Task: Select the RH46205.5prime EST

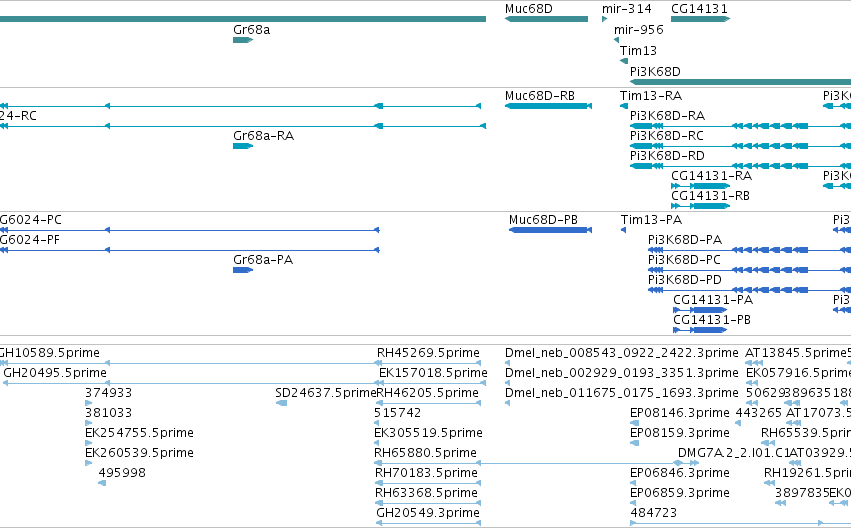Action: point(428,393)
